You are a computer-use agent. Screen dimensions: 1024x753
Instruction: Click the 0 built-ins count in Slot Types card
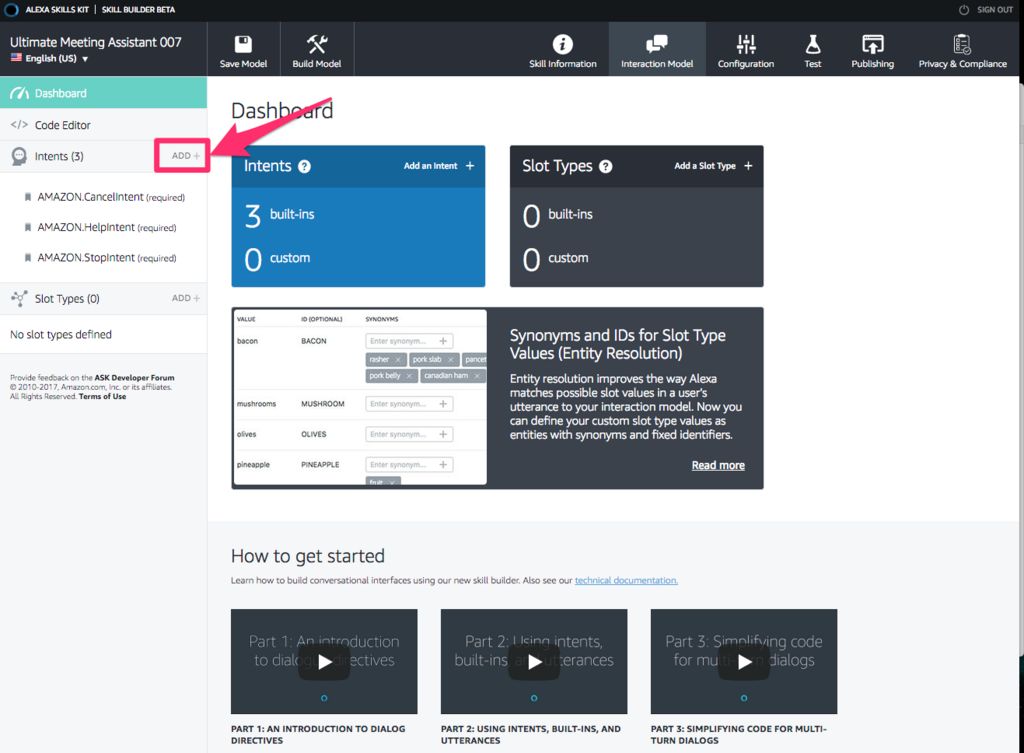558,215
